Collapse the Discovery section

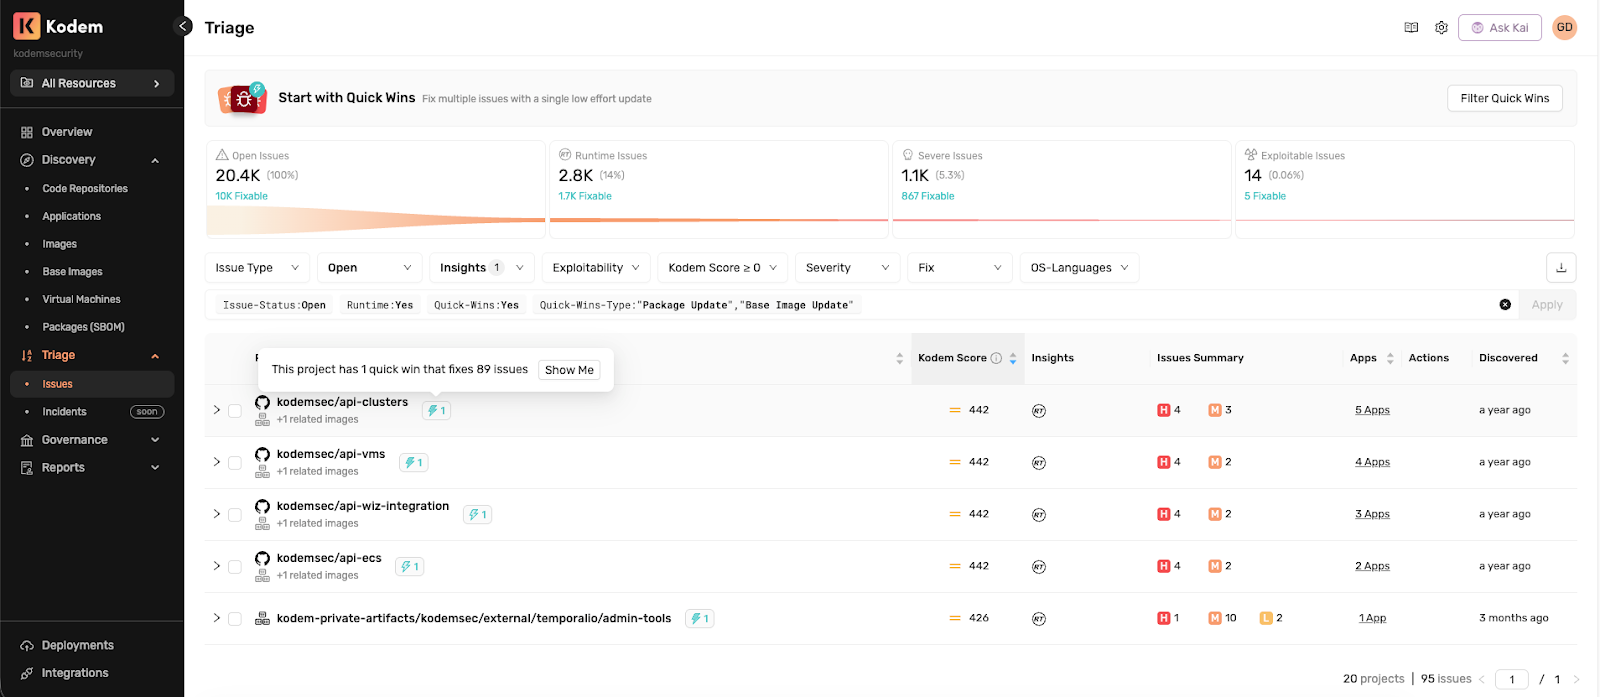[x=155, y=160]
